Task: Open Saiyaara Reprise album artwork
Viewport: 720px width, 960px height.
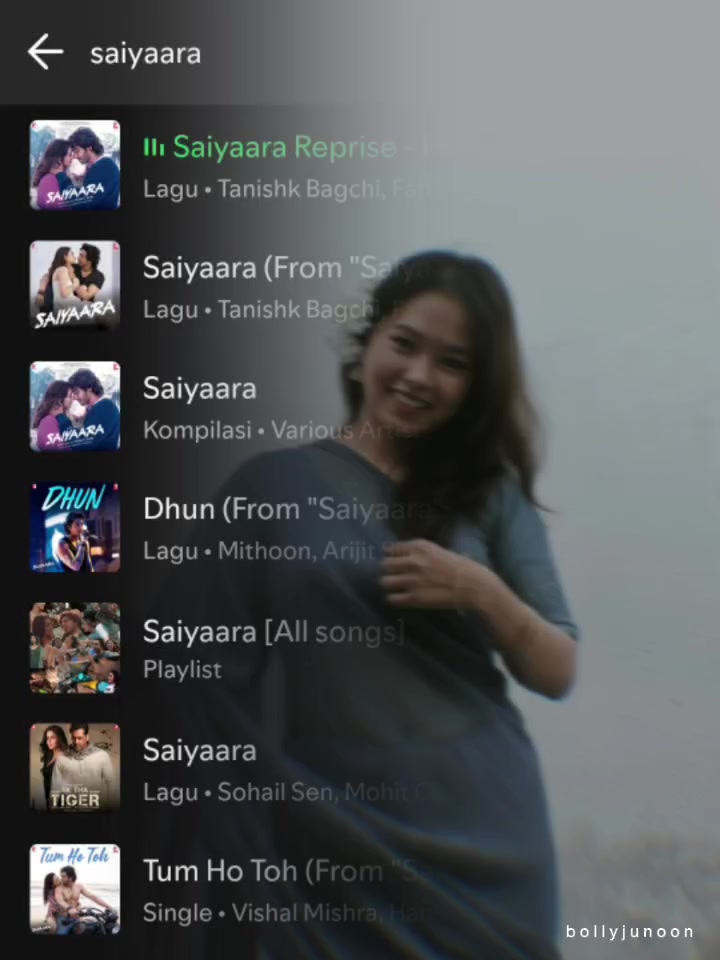Action: 75,165
